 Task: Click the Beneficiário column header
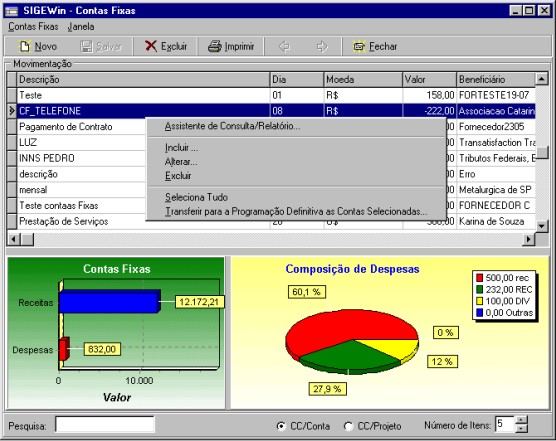[x=496, y=79]
